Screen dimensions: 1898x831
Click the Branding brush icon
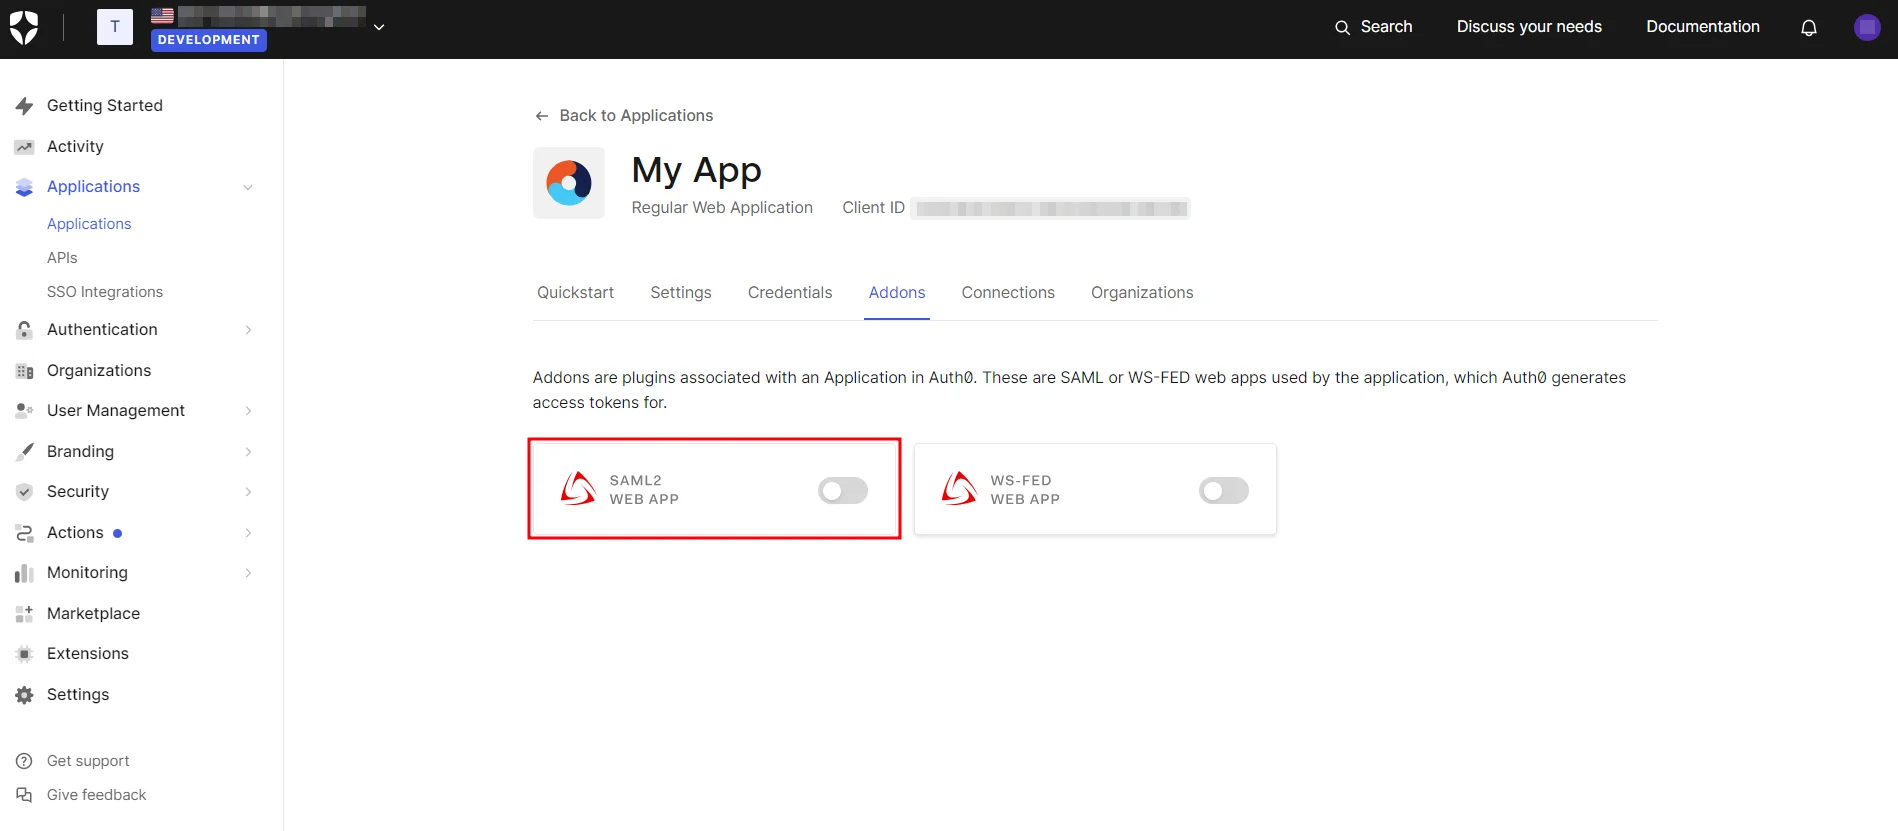point(25,452)
